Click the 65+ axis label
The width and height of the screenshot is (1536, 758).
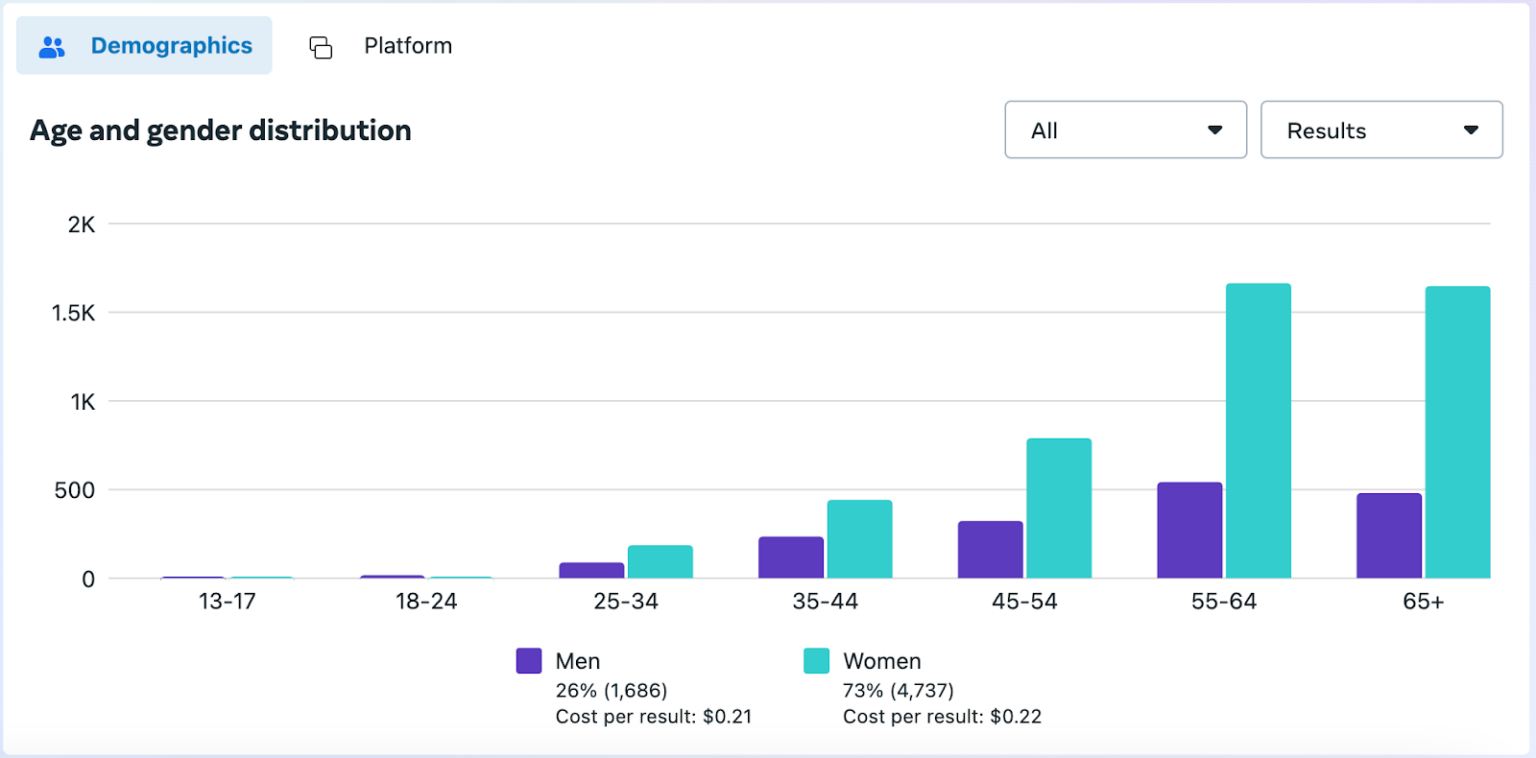(1423, 601)
